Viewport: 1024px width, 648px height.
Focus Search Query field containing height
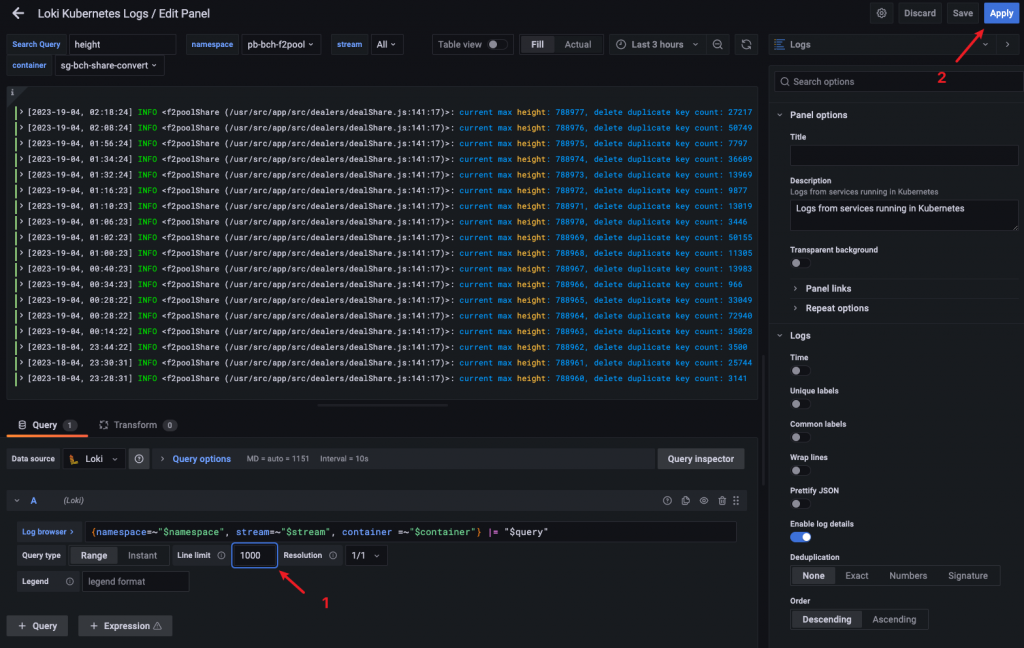[x=122, y=44]
